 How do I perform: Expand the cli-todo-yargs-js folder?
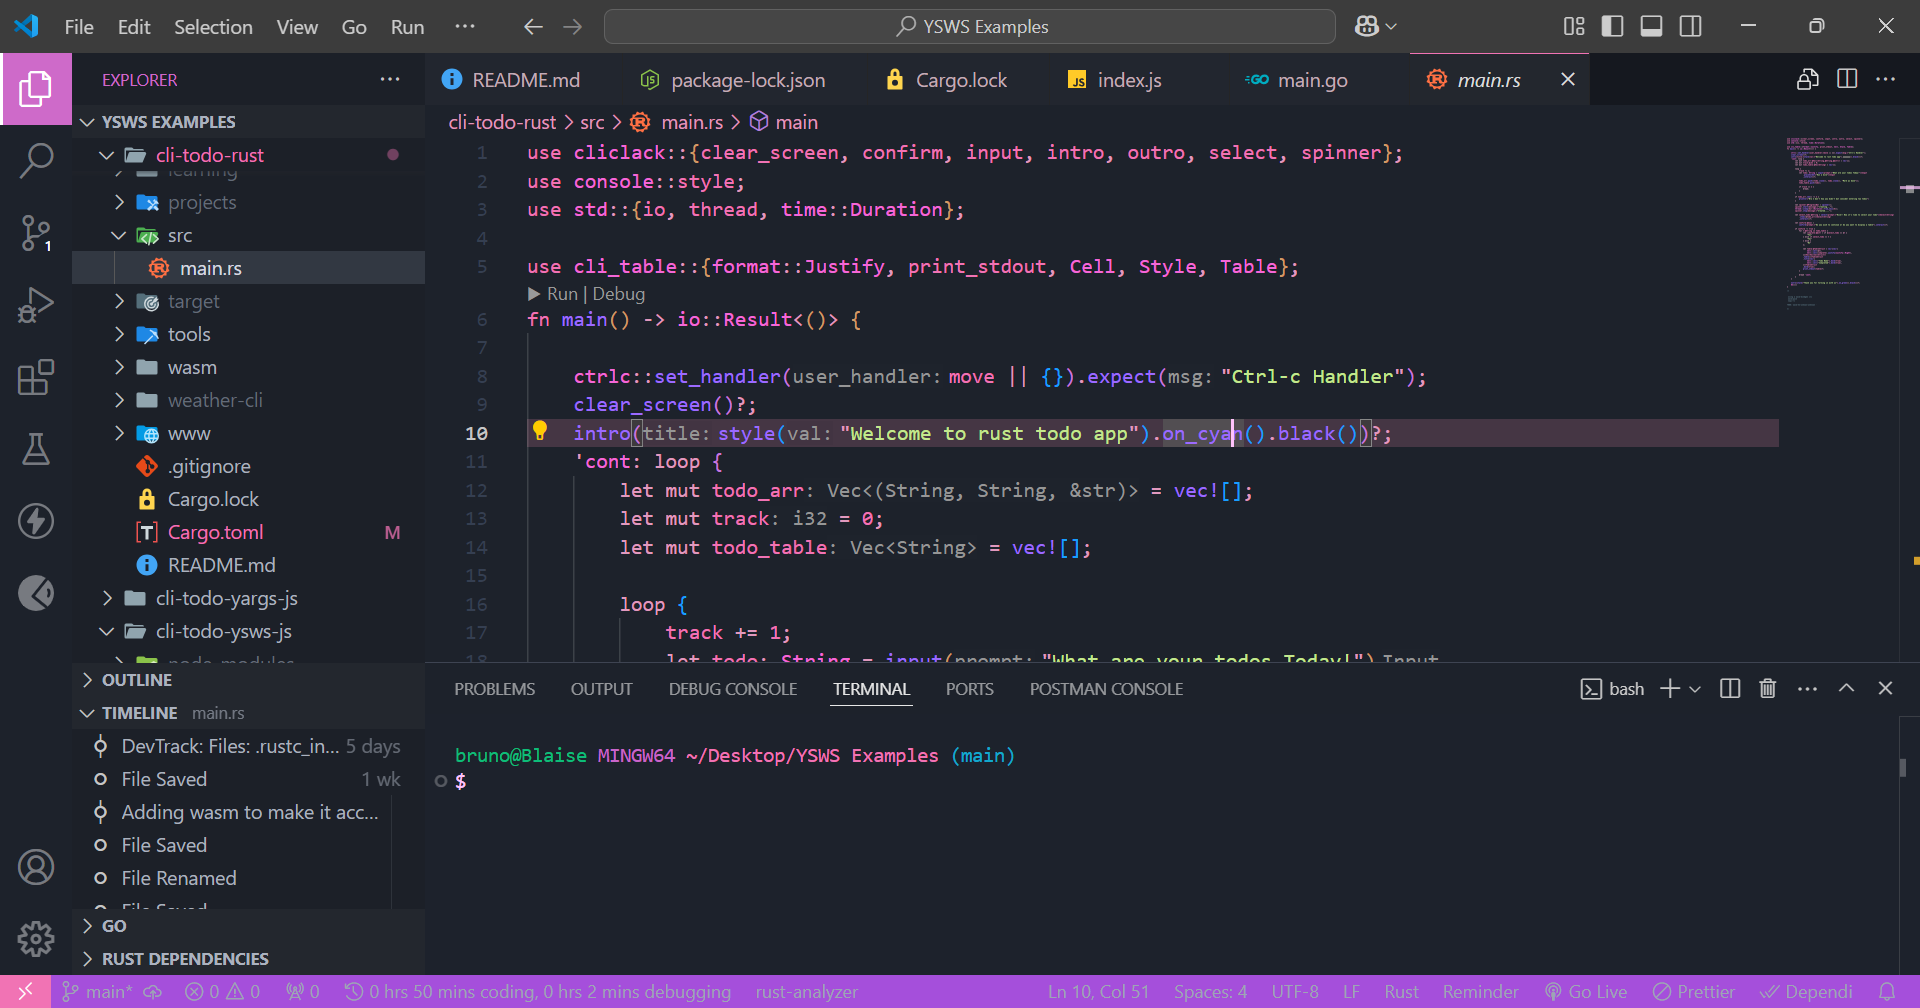(250, 598)
